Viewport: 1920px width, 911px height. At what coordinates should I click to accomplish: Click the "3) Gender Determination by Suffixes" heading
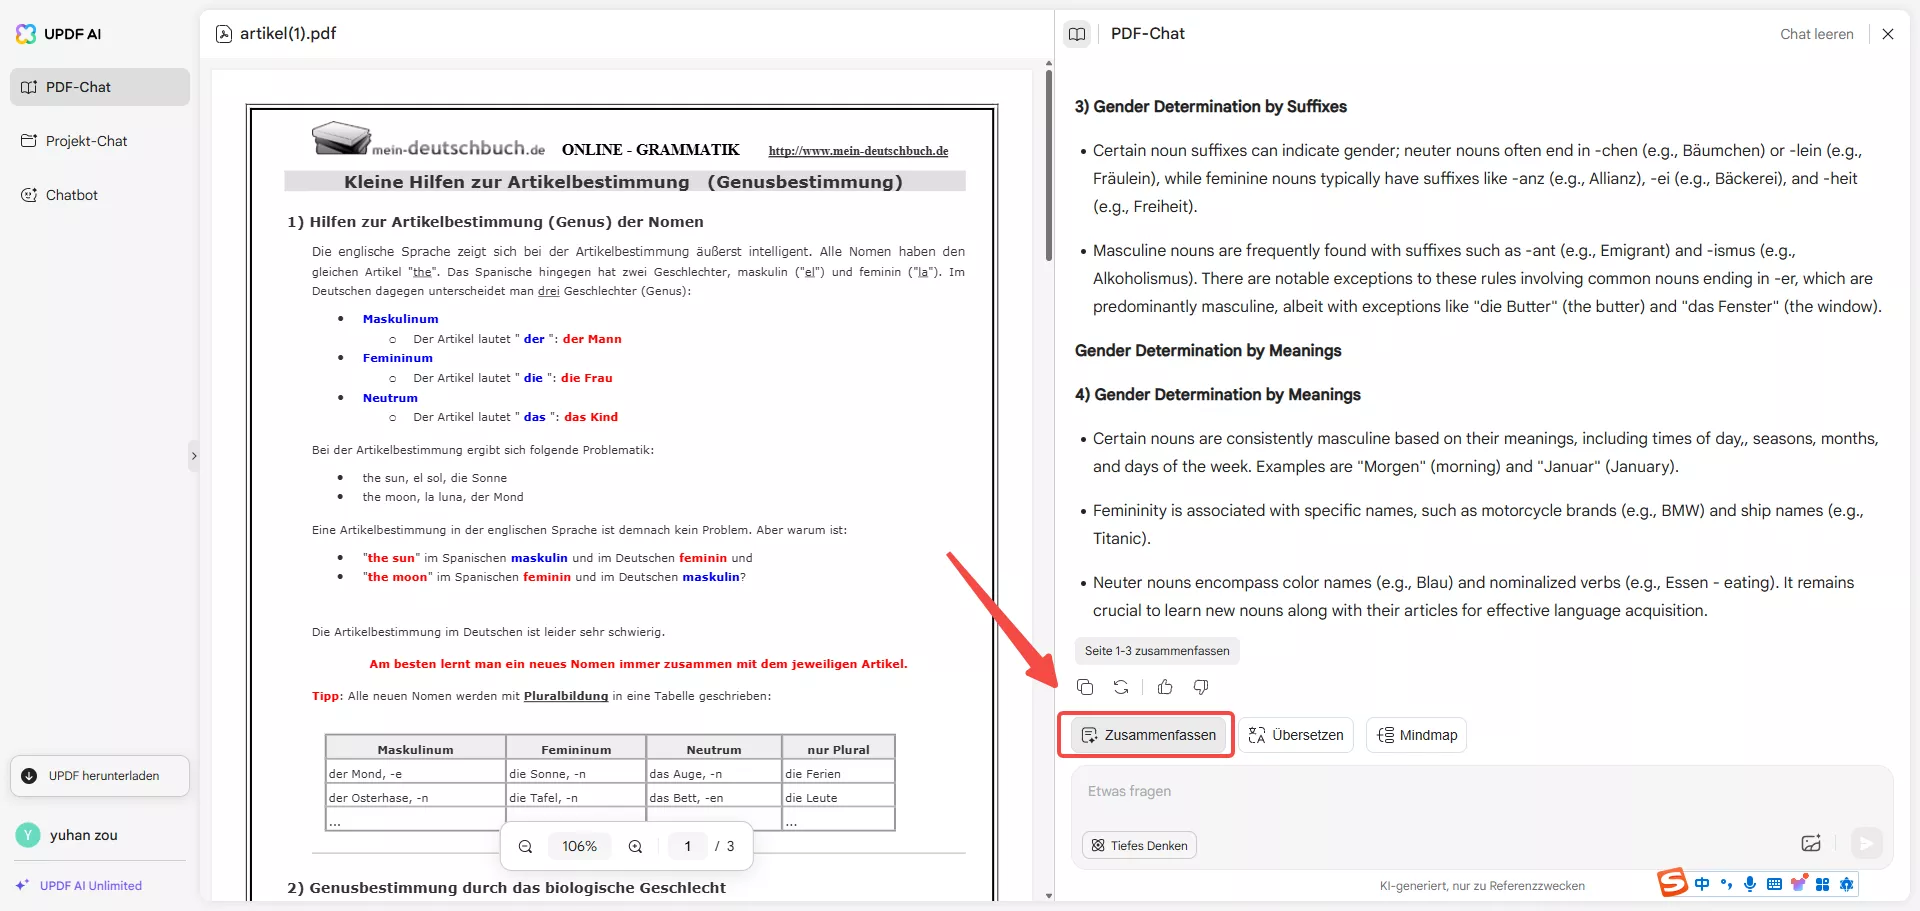coord(1210,107)
